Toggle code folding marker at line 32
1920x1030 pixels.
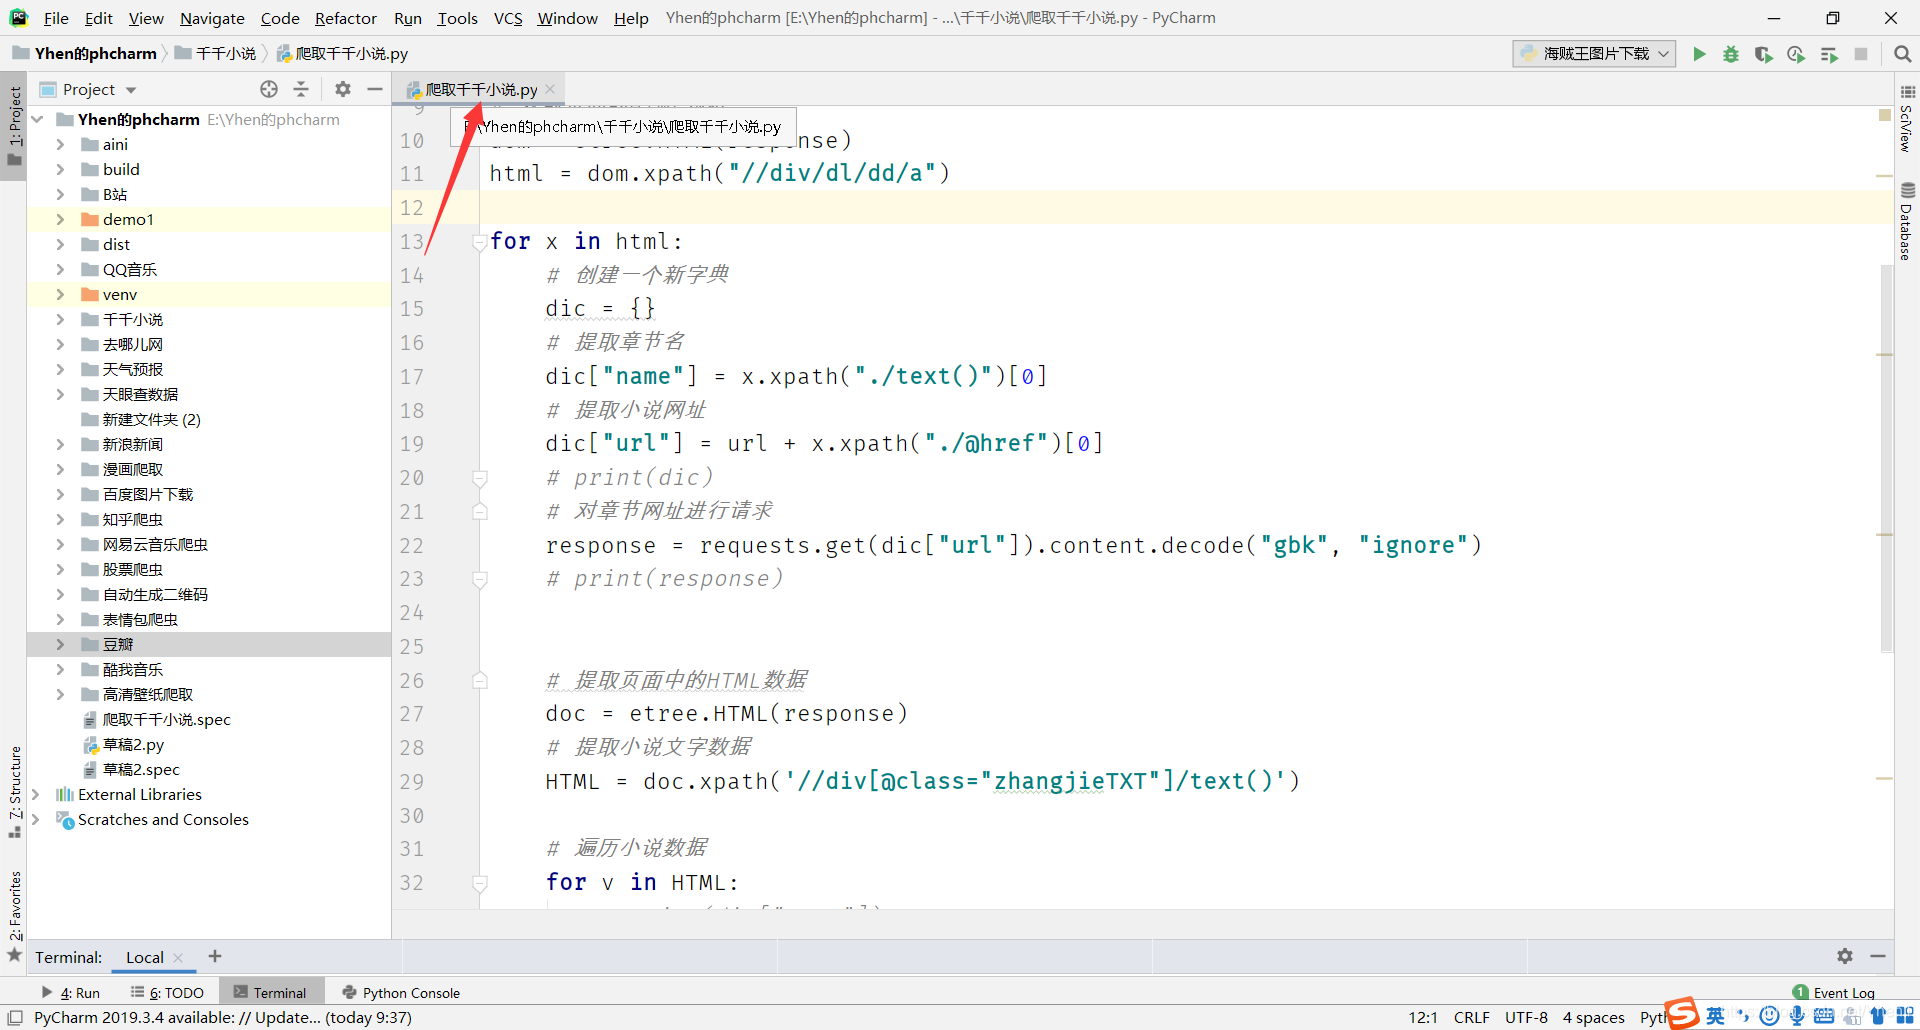point(480,883)
